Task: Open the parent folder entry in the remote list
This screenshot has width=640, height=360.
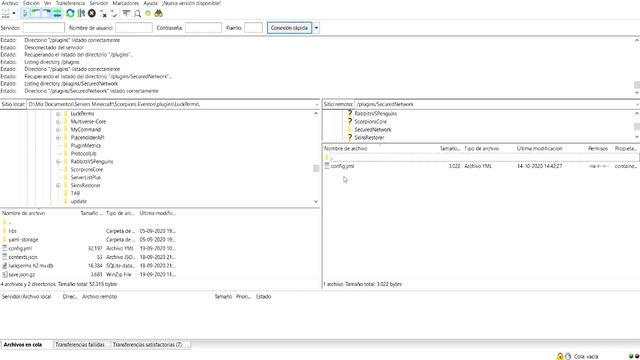Action: [x=329, y=158]
